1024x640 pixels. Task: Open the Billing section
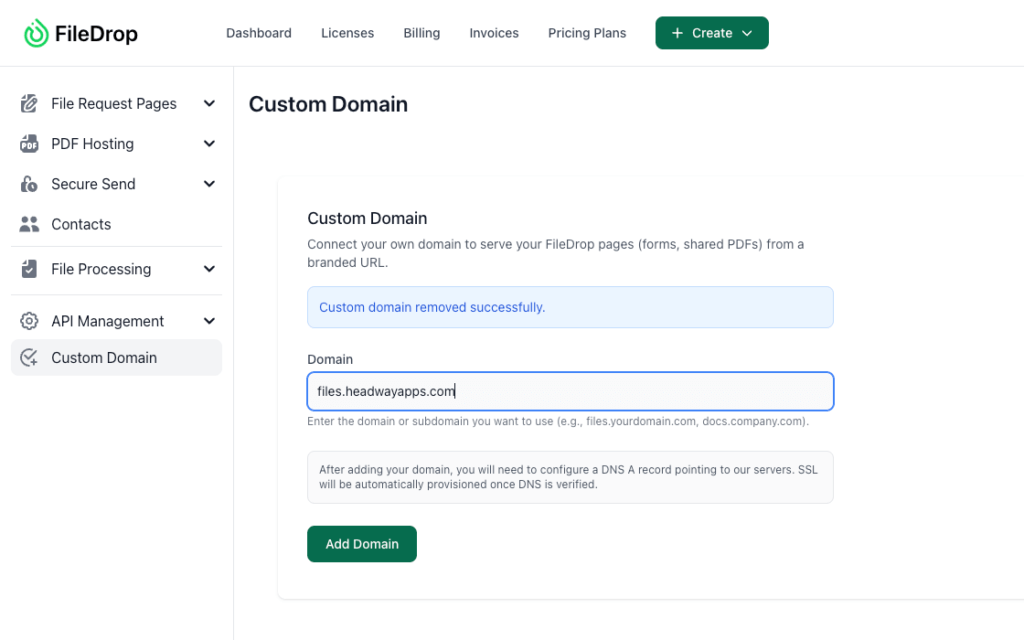421,32
